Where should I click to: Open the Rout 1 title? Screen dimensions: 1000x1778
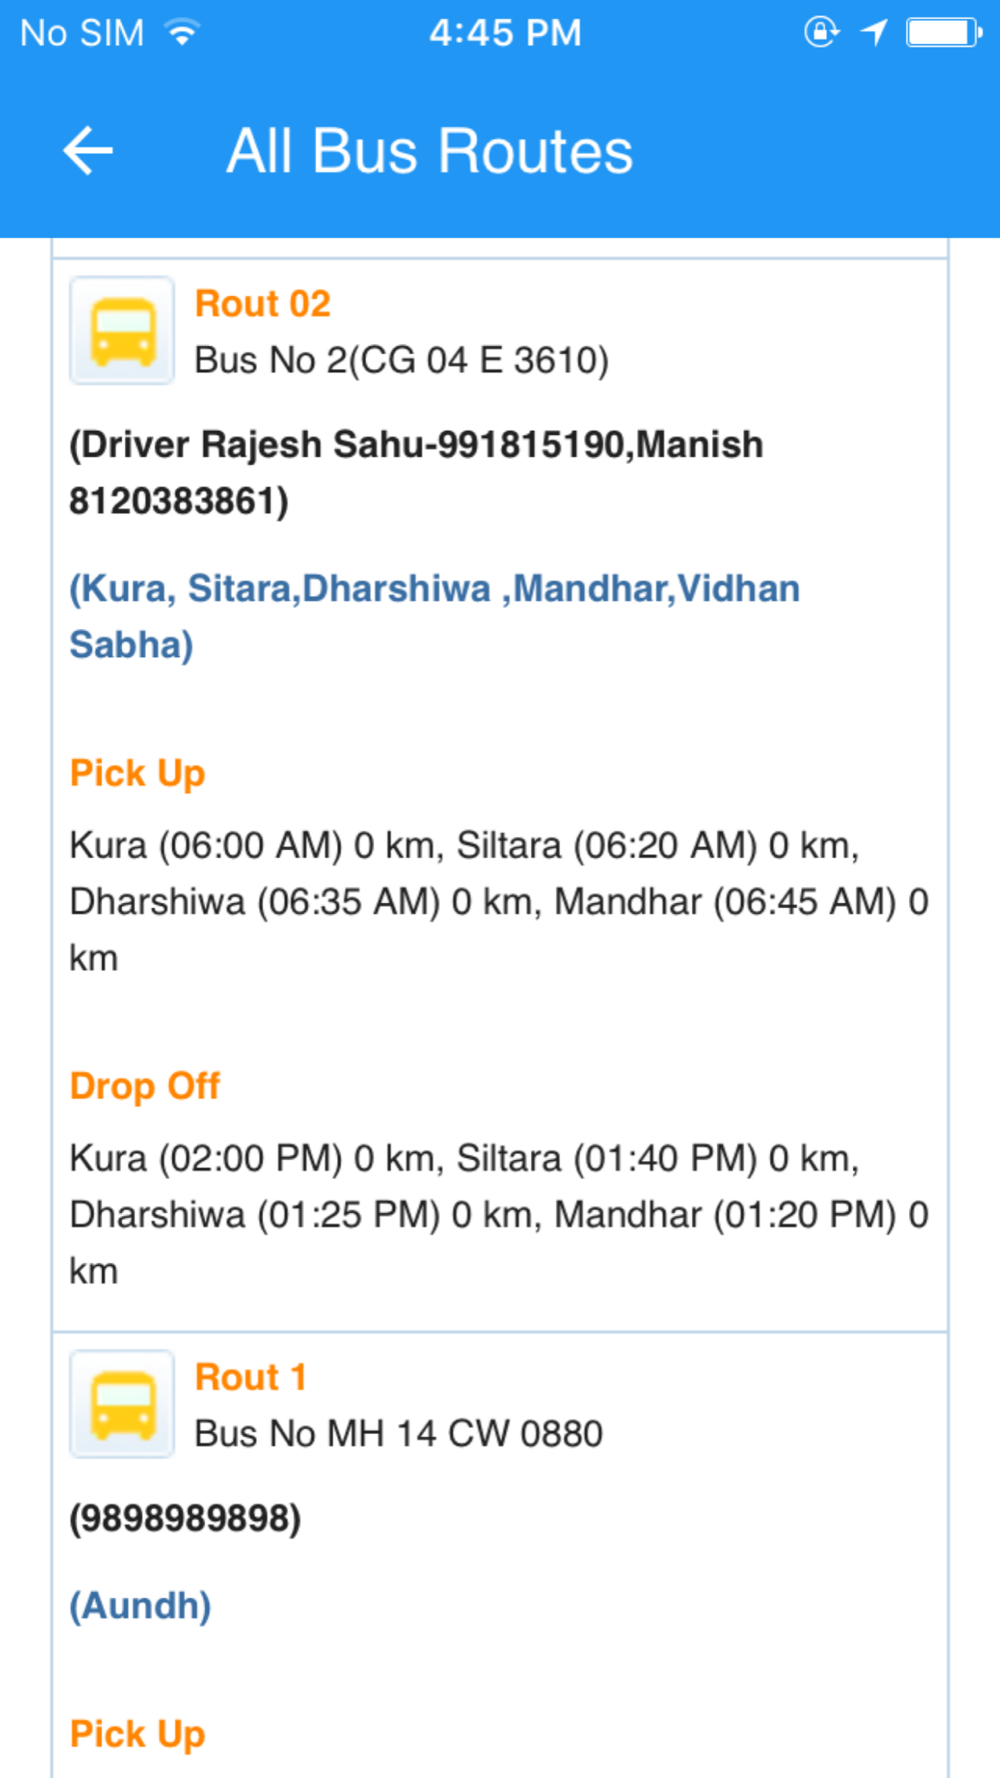[x=250, y=1377]
